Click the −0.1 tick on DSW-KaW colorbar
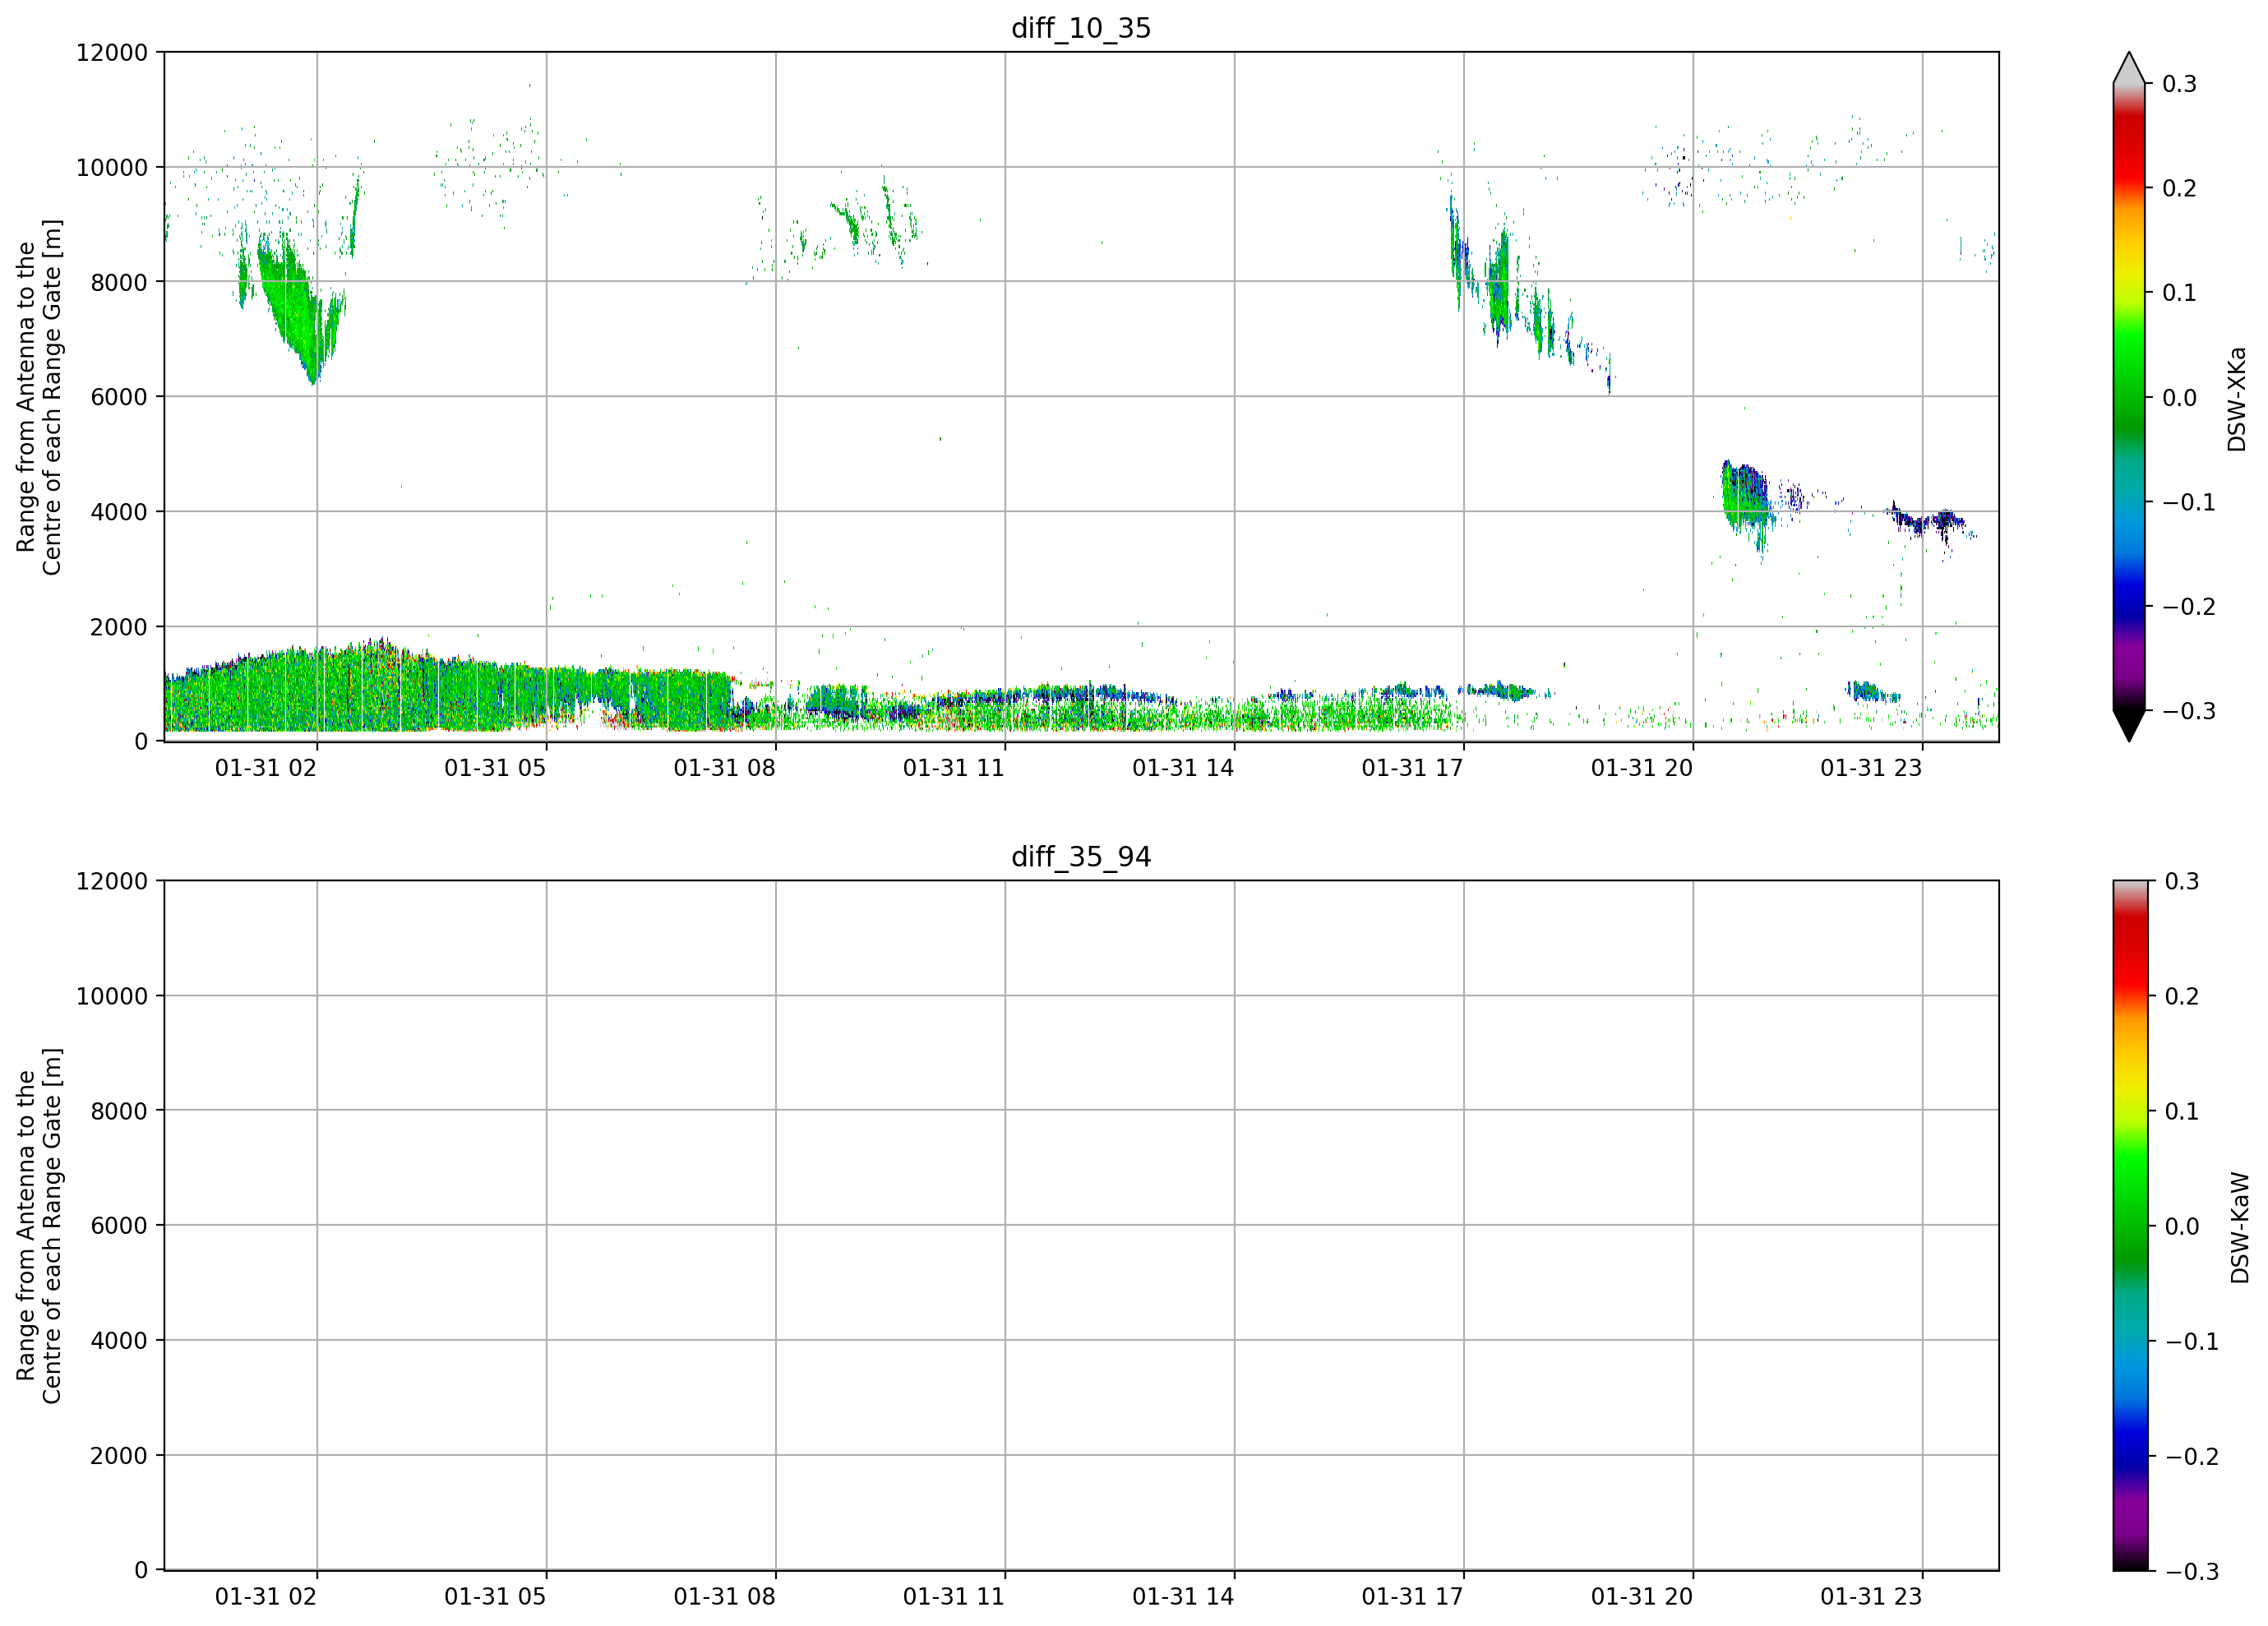2268x1626 pixels. 2191,1342
